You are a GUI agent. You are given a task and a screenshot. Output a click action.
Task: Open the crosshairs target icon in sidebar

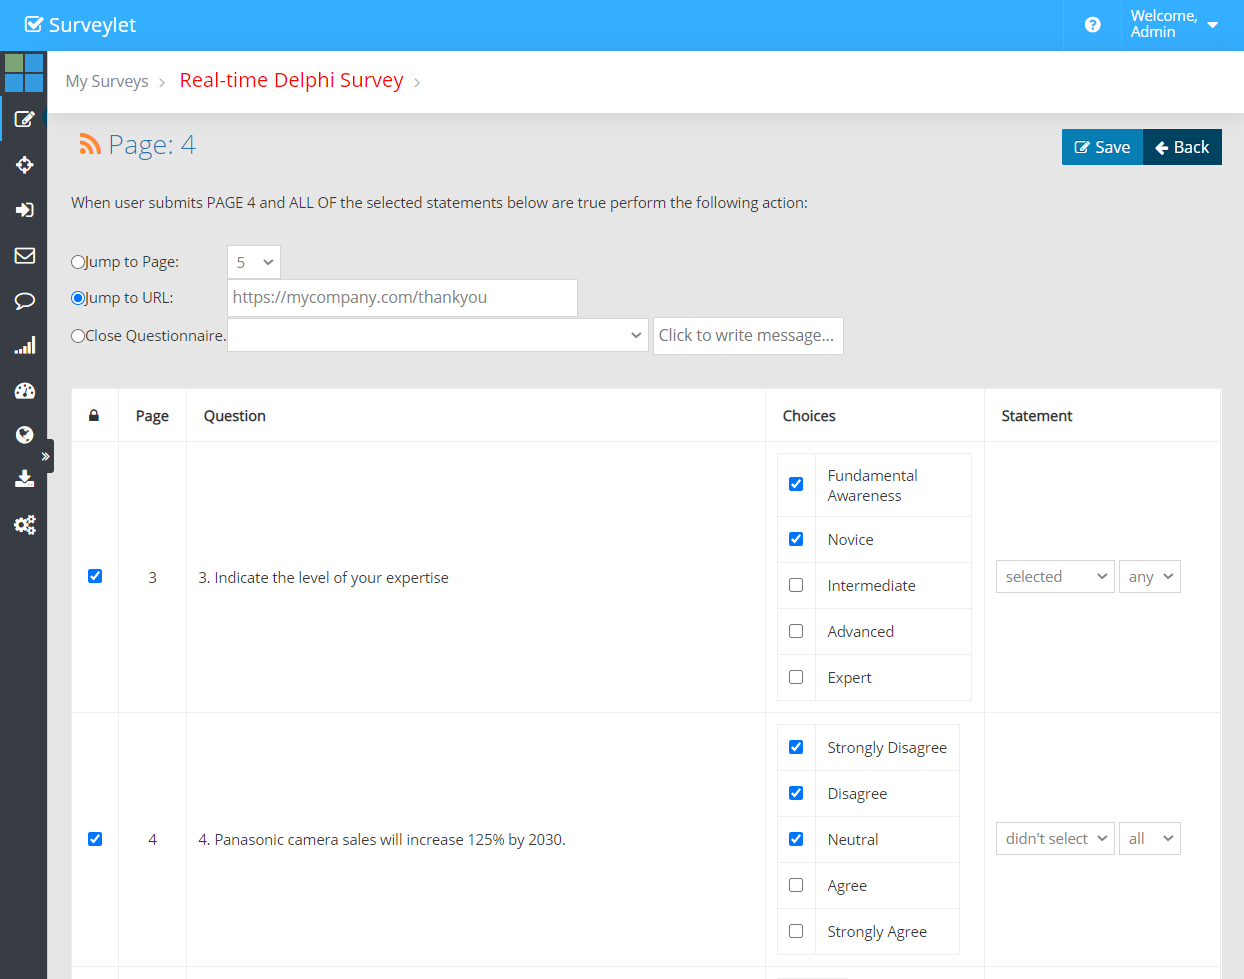click(x=24, y=165)
